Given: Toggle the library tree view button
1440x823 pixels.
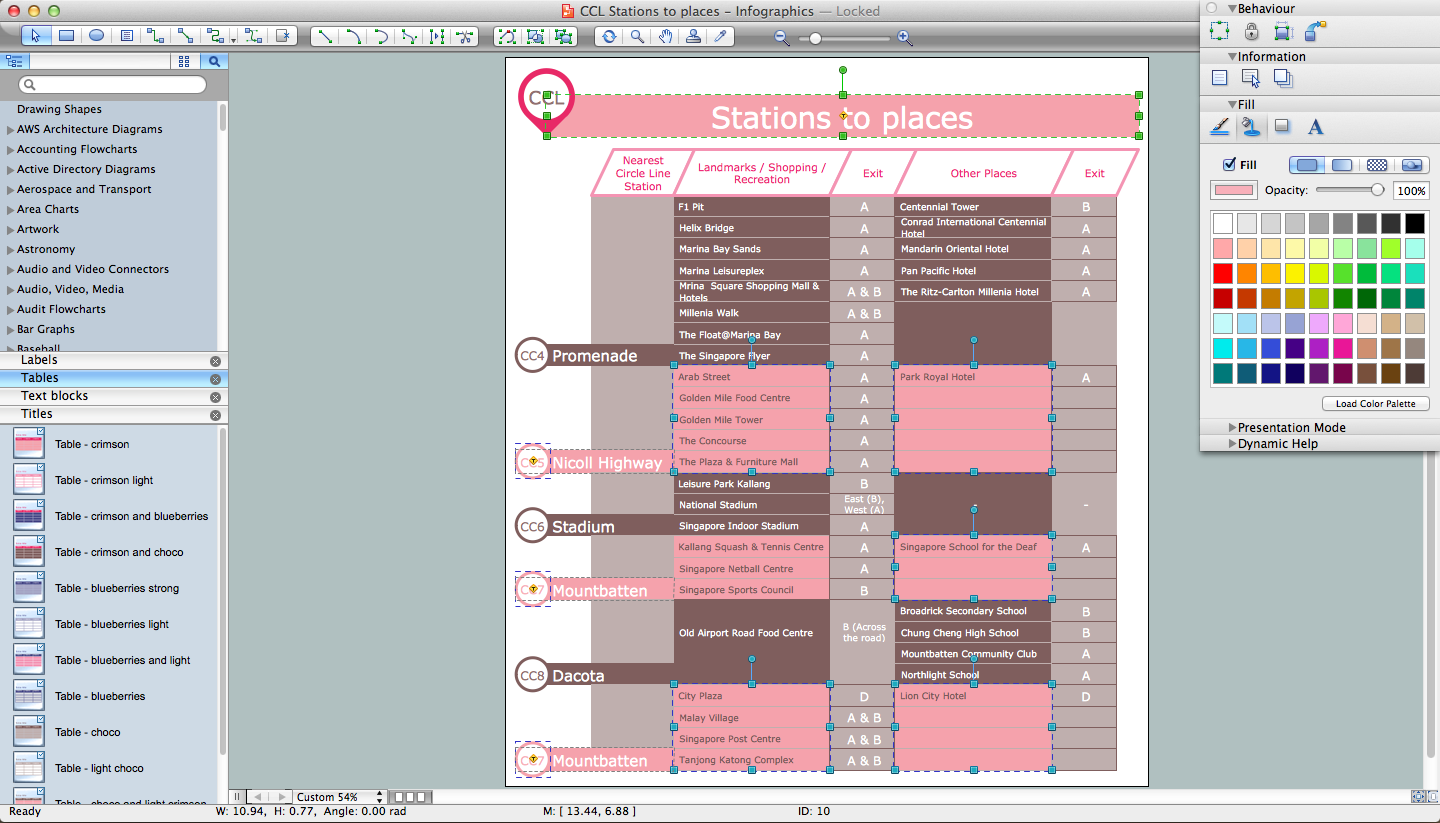Looking at the screenshot, I should (14, 61).
